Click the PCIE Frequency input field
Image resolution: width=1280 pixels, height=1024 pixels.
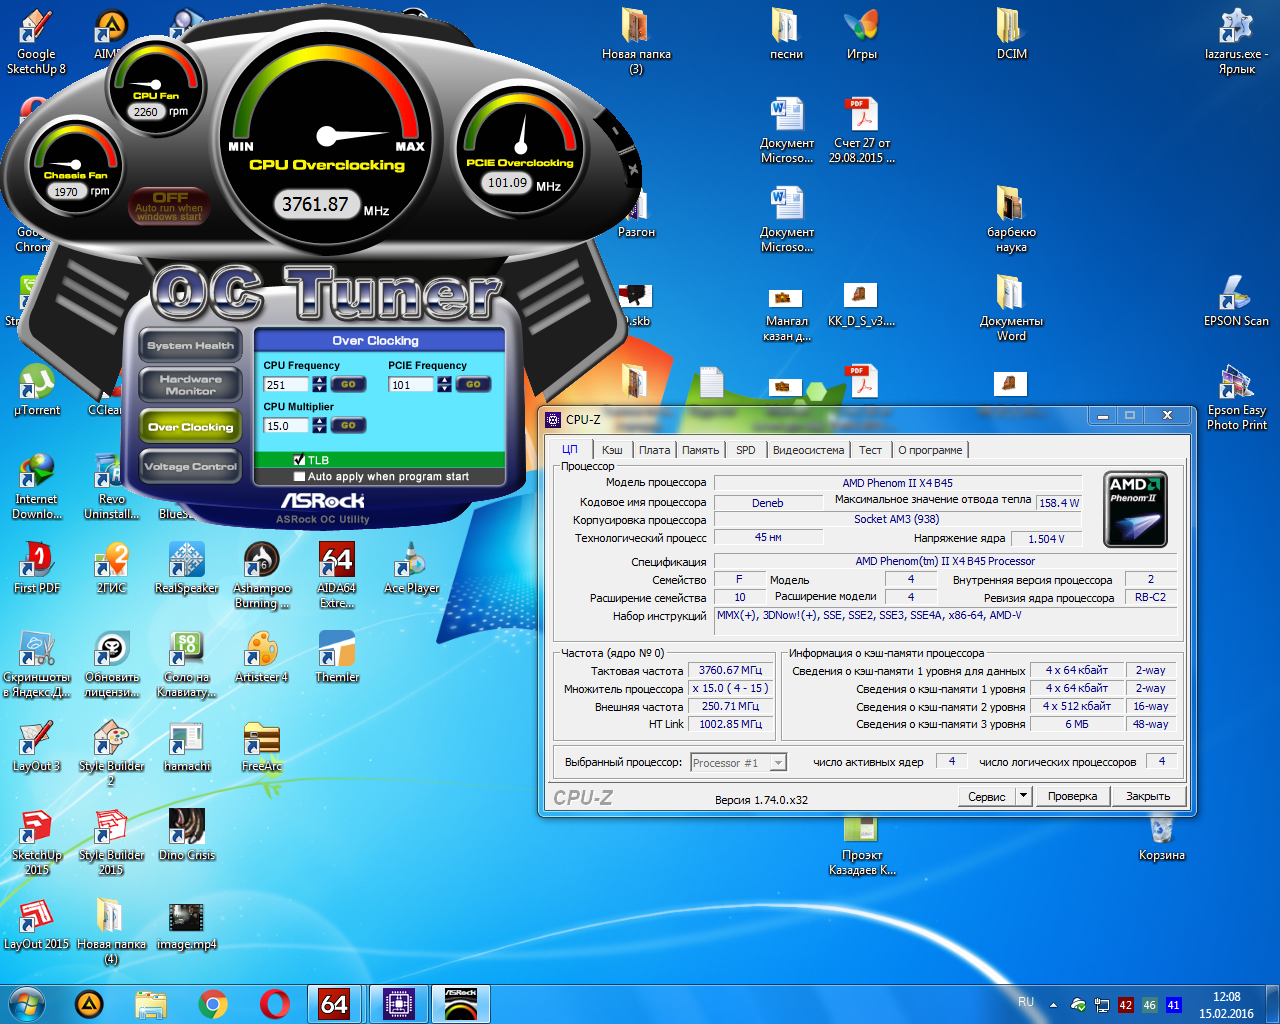[413, 385]
